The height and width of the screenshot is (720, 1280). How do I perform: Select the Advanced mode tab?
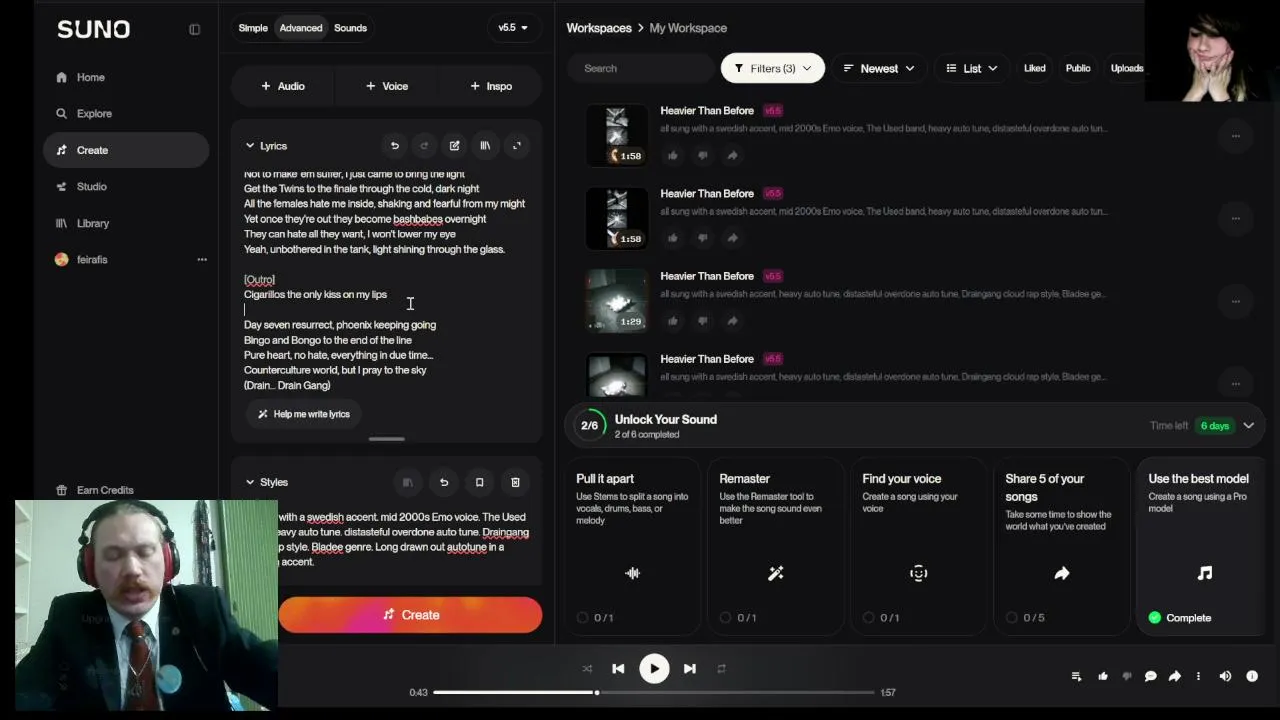pos(301,28)
